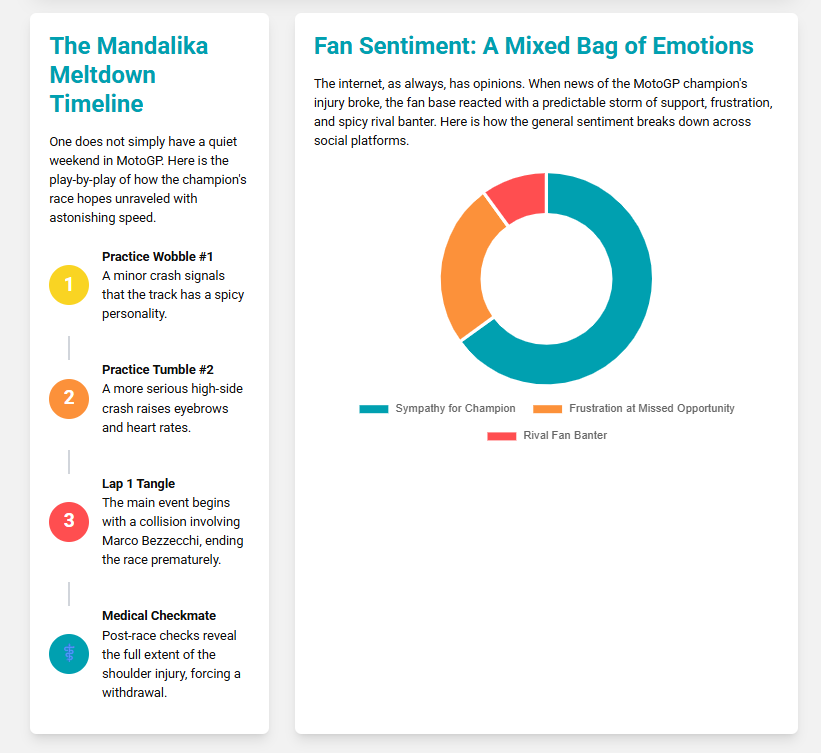Click the Practice Wobble #1 heading
The width and height of the screenshot is (821, 753).
(x=158, y=257)
